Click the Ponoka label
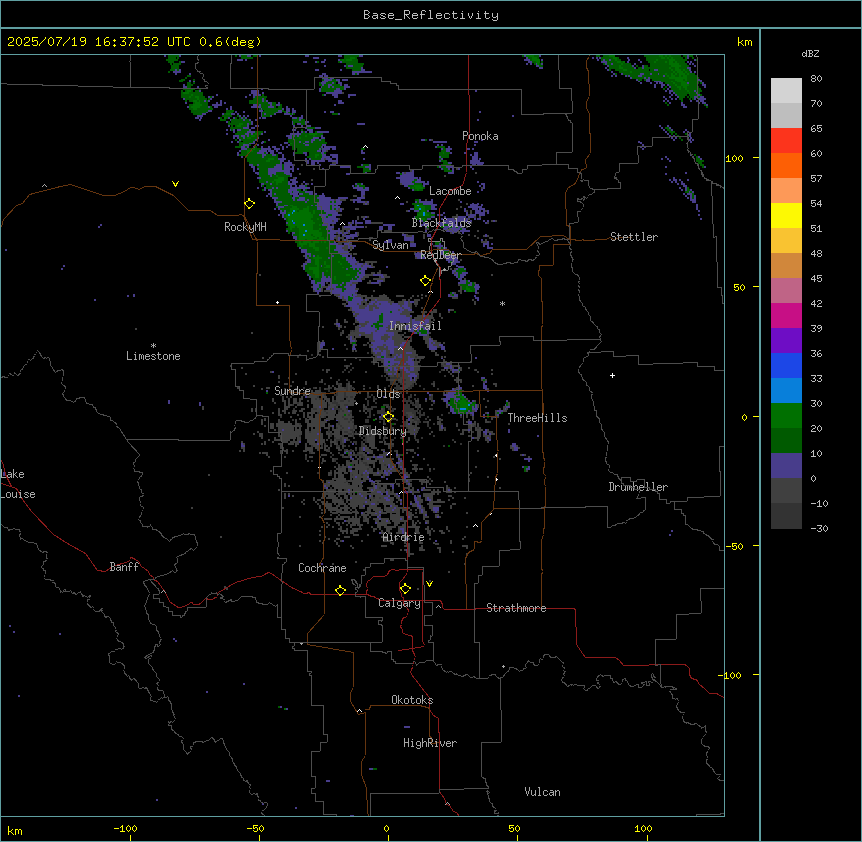This screenshot has height=842, width=862. pos(480,136)
